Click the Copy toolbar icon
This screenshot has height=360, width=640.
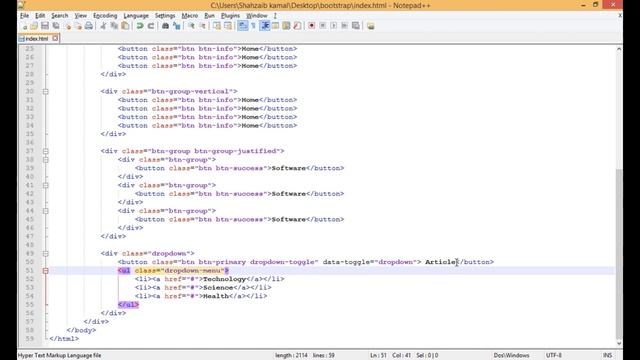pyautogui.click(x=114, y=26)
